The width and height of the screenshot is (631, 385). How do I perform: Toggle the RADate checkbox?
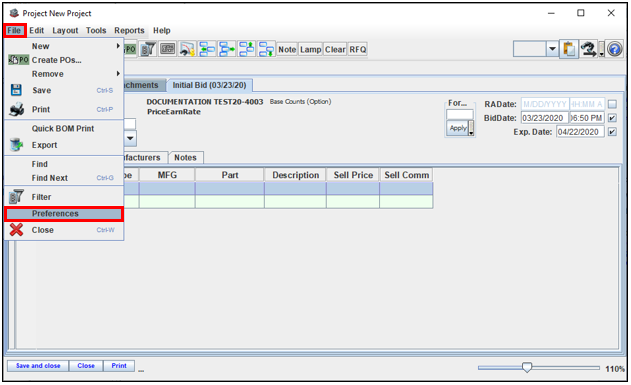612,104
